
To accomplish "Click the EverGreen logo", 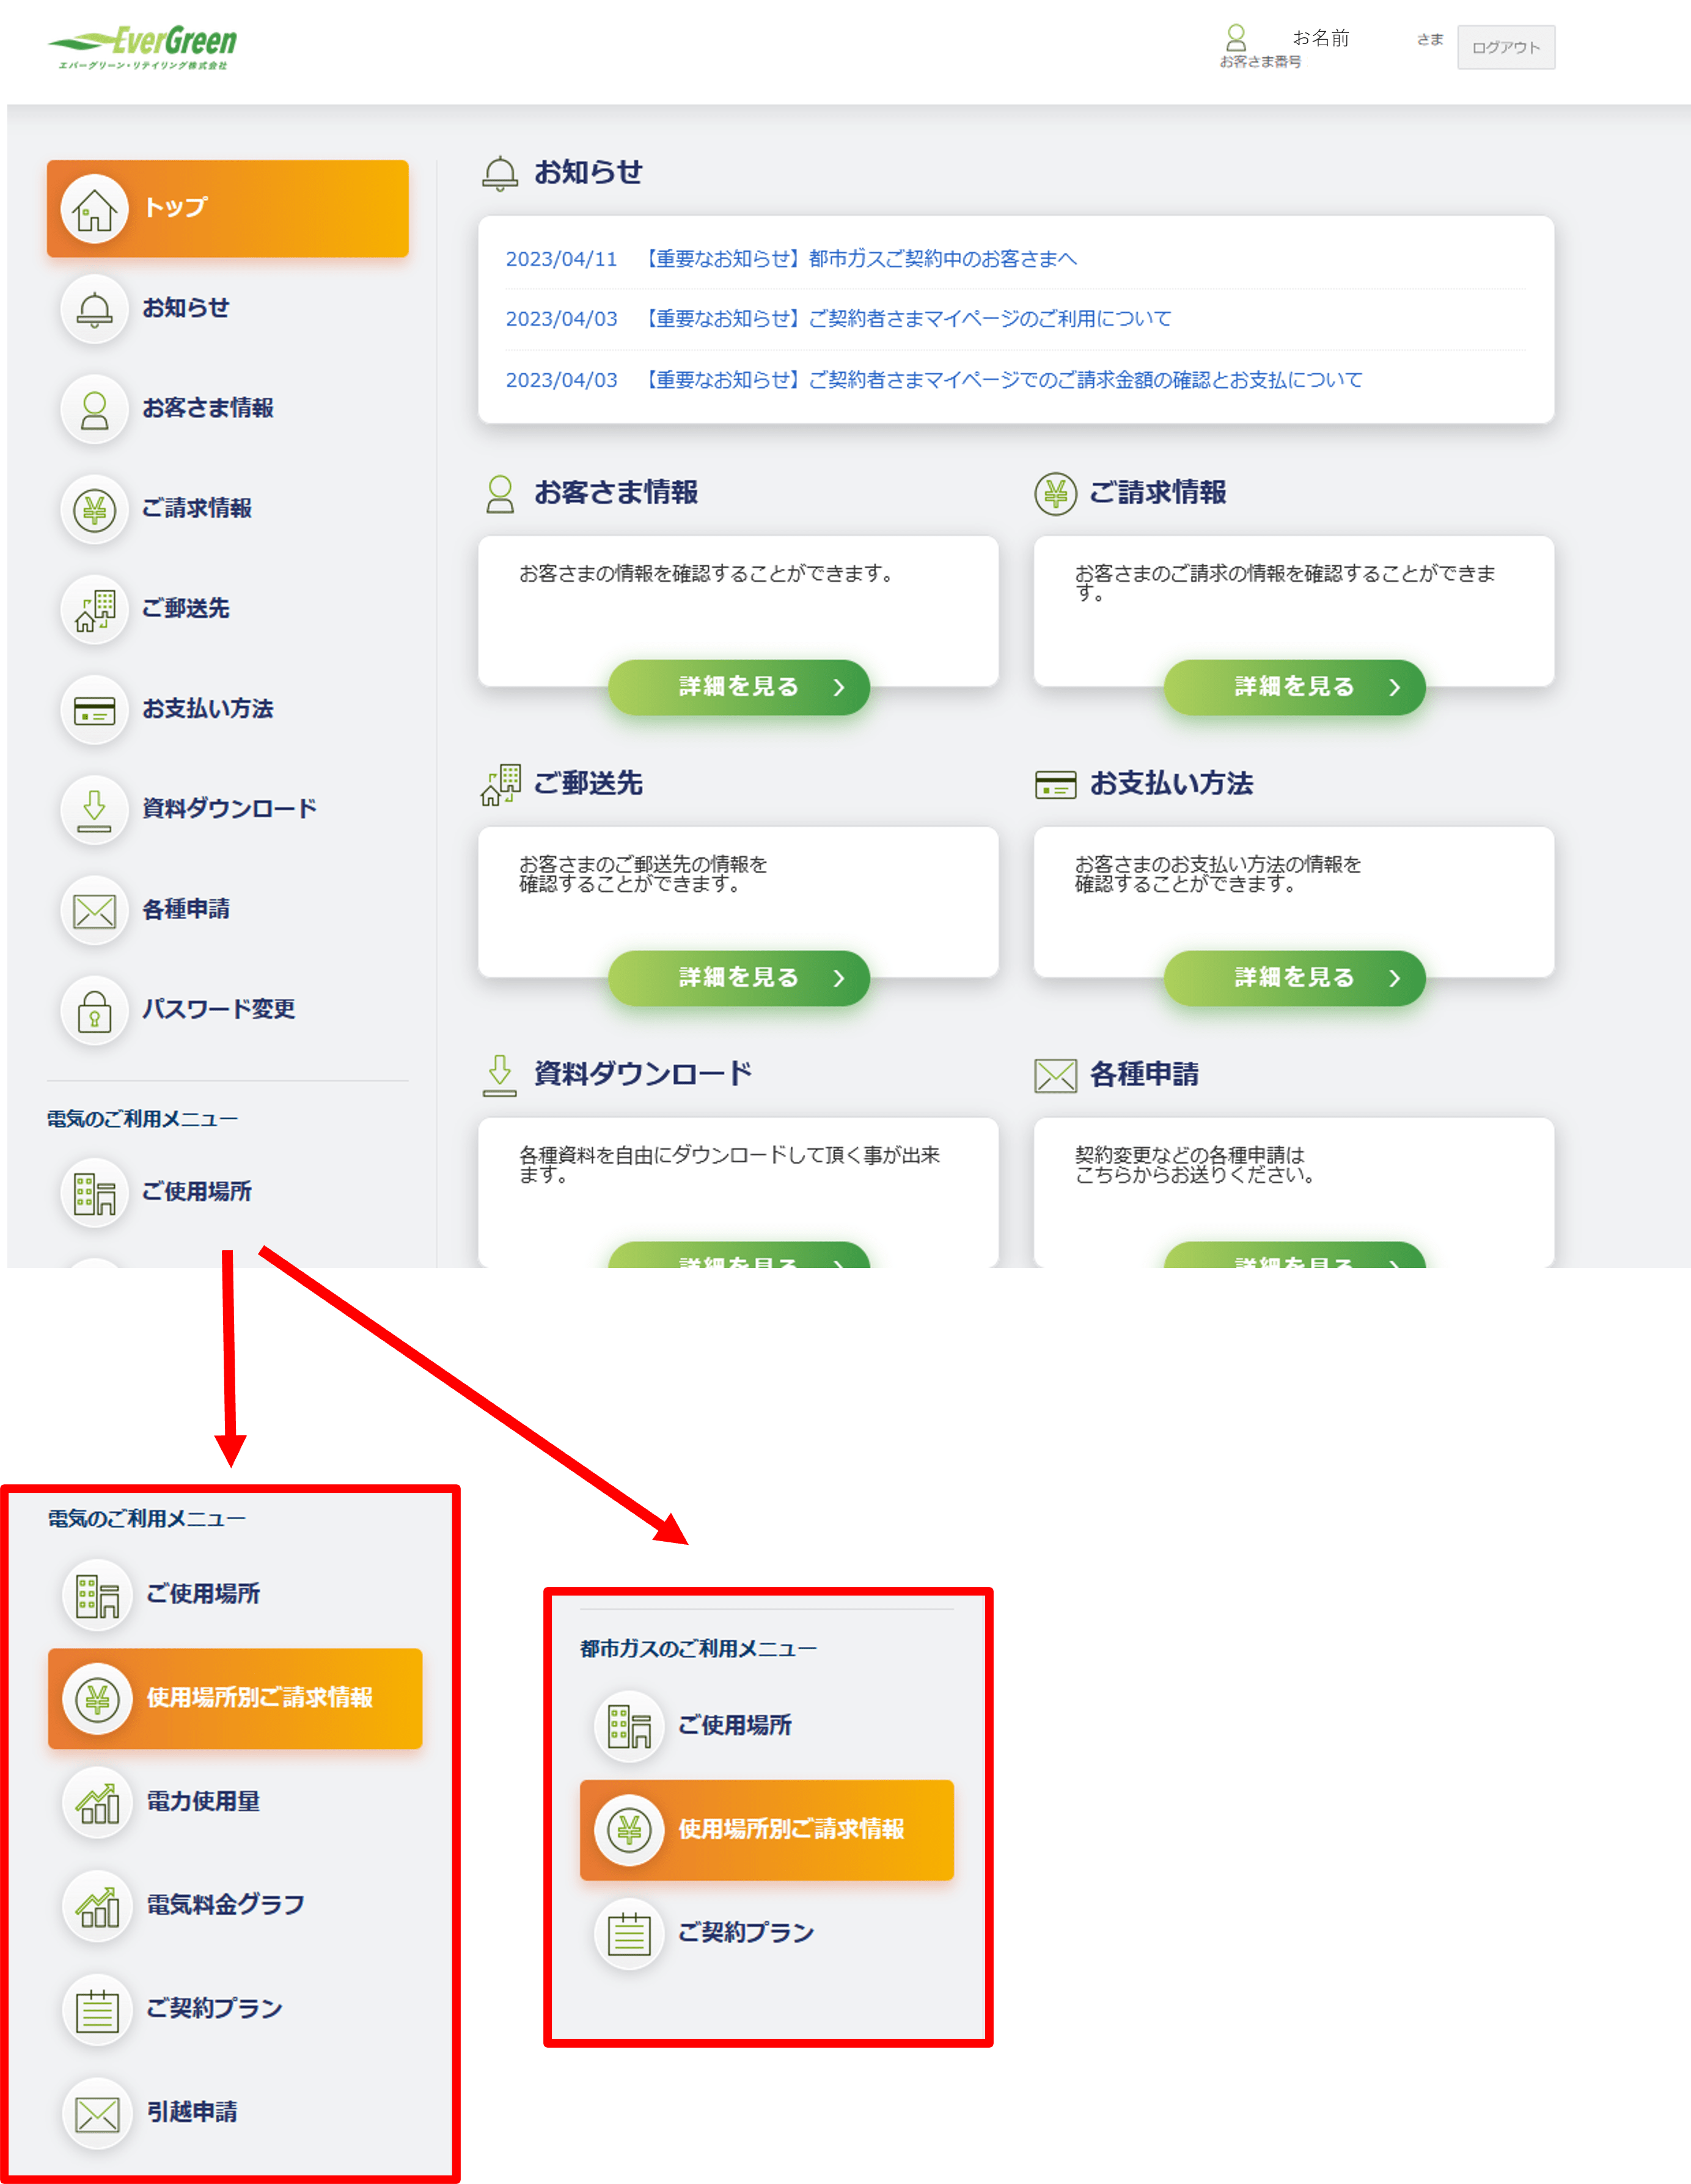I will tap(142, 47).
